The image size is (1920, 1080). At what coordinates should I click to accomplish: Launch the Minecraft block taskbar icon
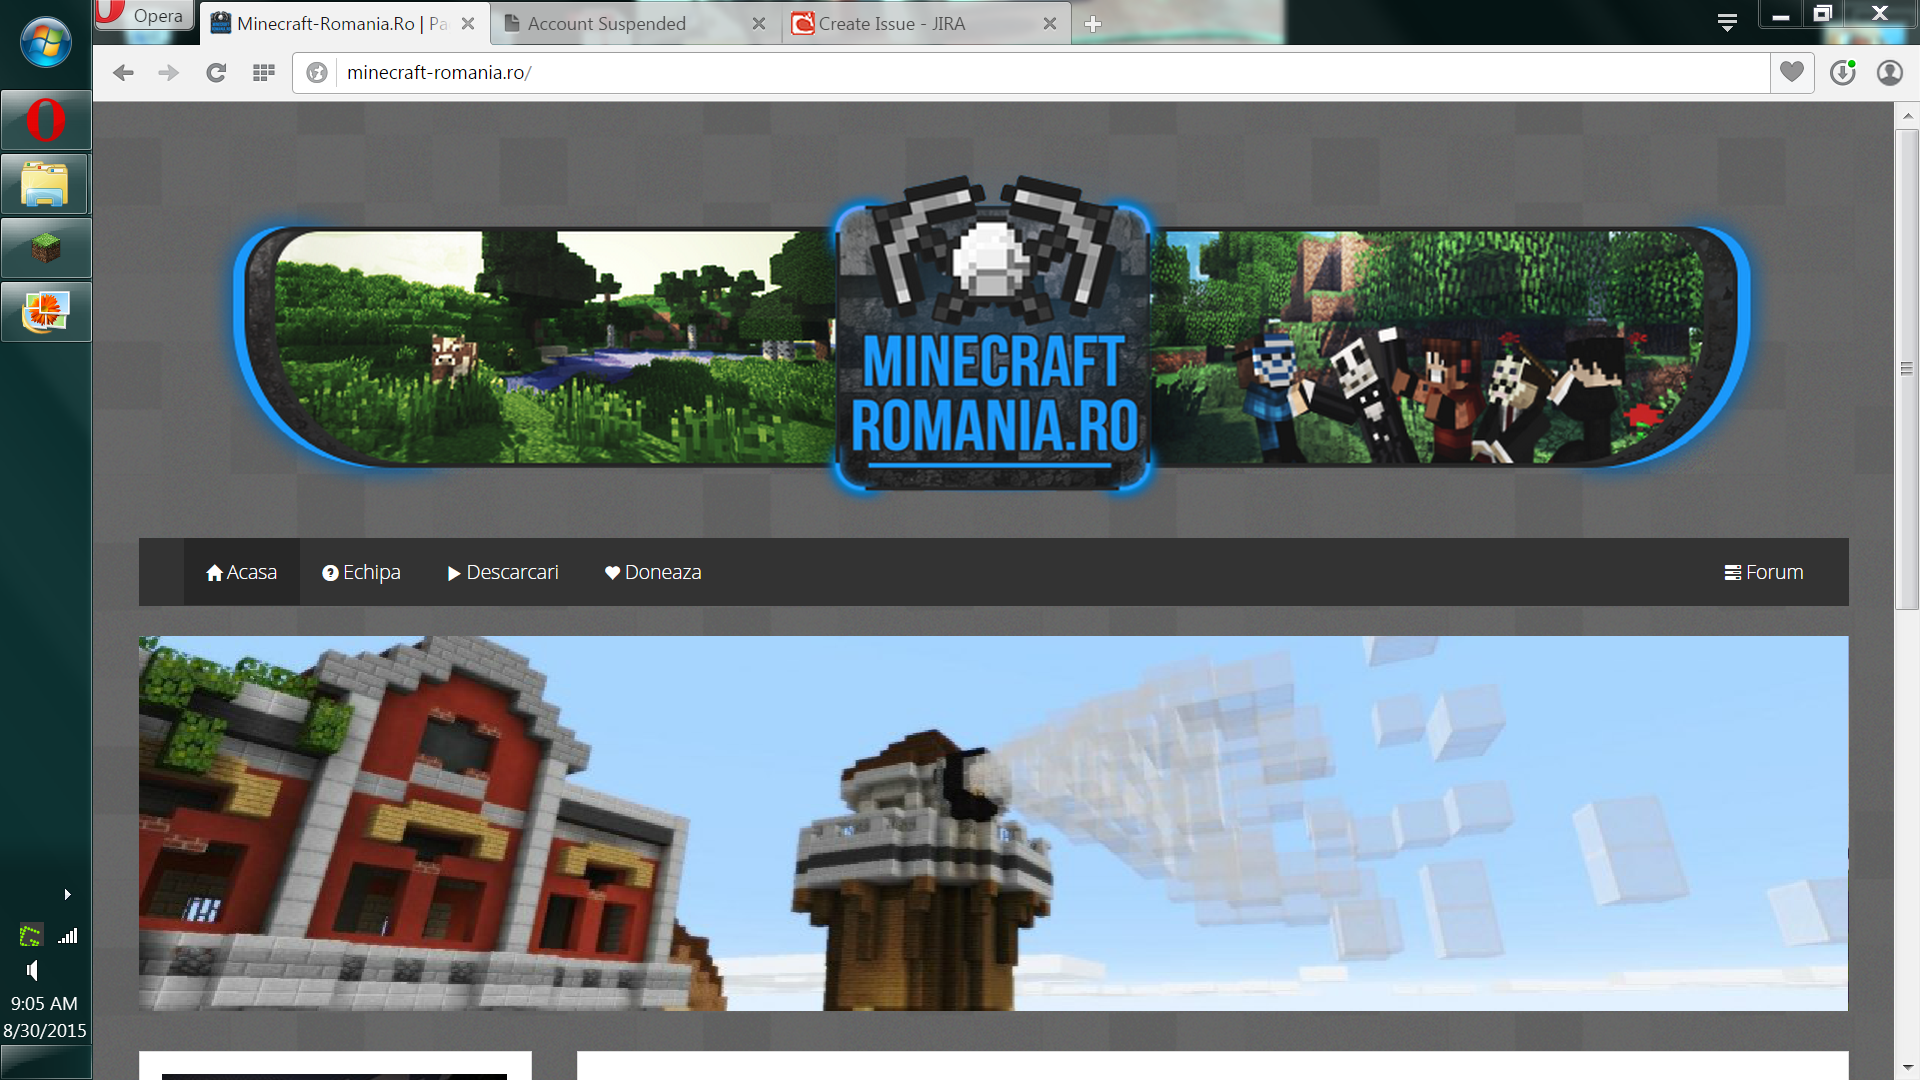tap(46, 248)
